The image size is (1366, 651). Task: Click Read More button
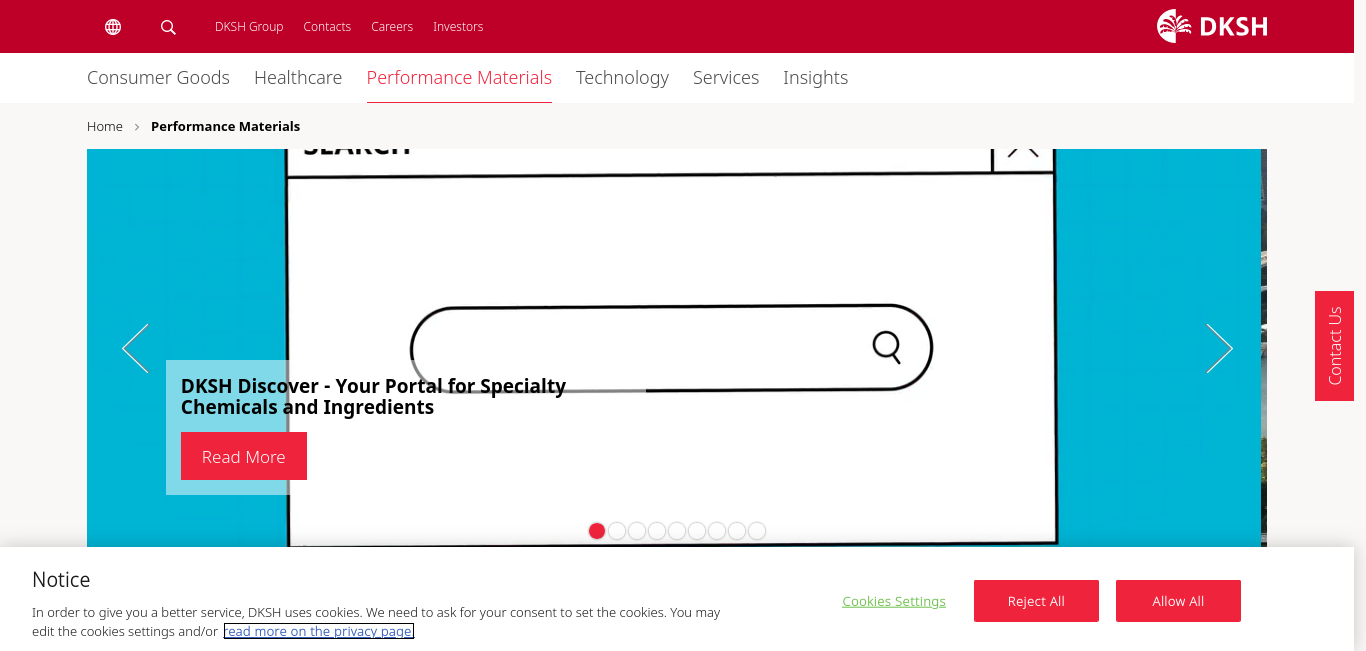pos(244,456)
